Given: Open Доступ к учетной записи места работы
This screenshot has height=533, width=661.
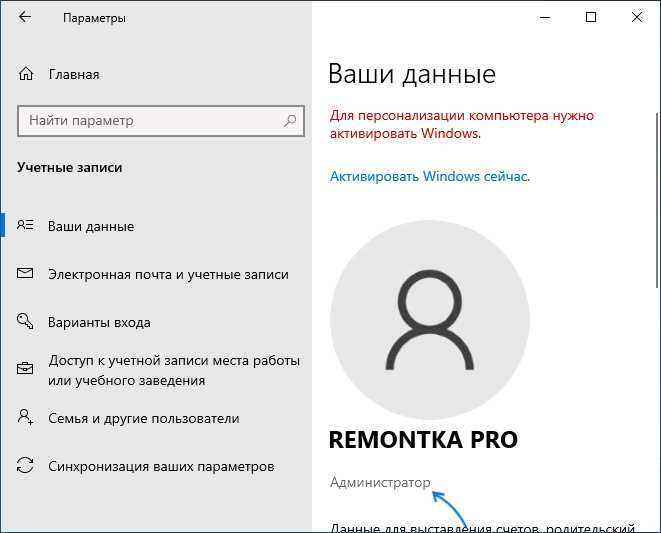Looking at the screenshot, I should pos(156,370).
